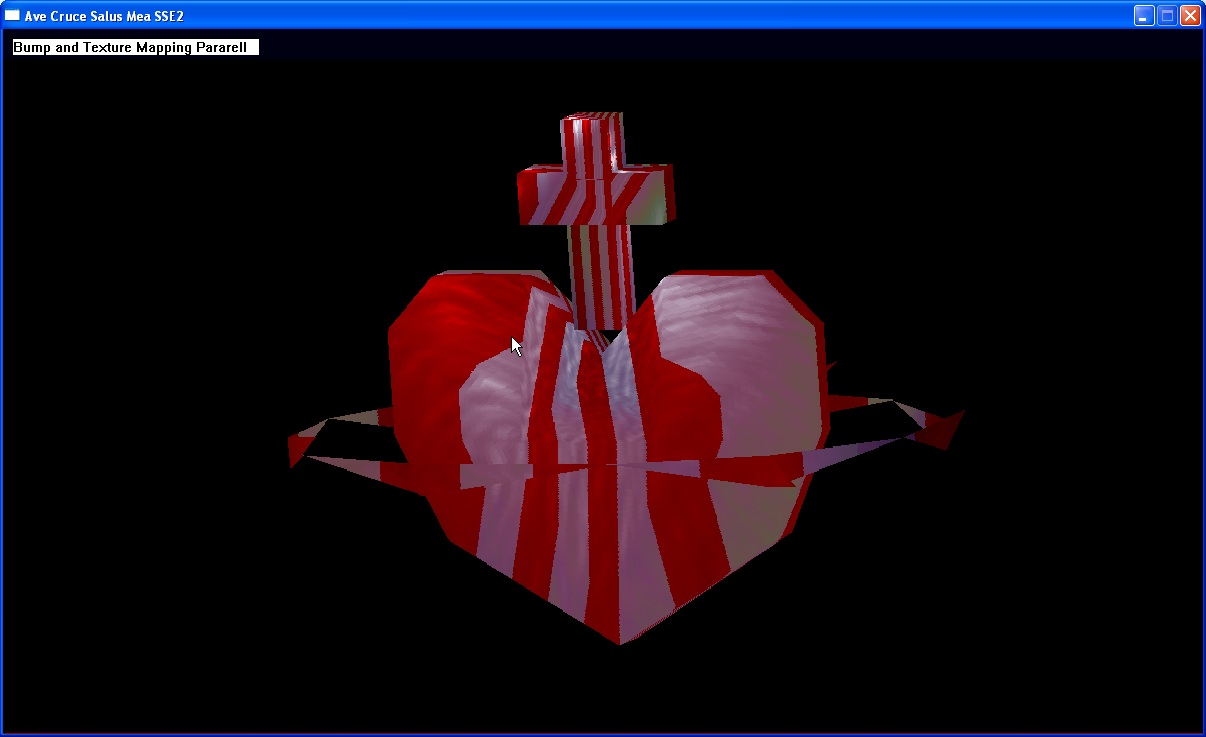Screen dimensions: 1206x737
Task: Click the 'Bump and Texture Mapping Pararell' label
Action: [x=134, y=47]
